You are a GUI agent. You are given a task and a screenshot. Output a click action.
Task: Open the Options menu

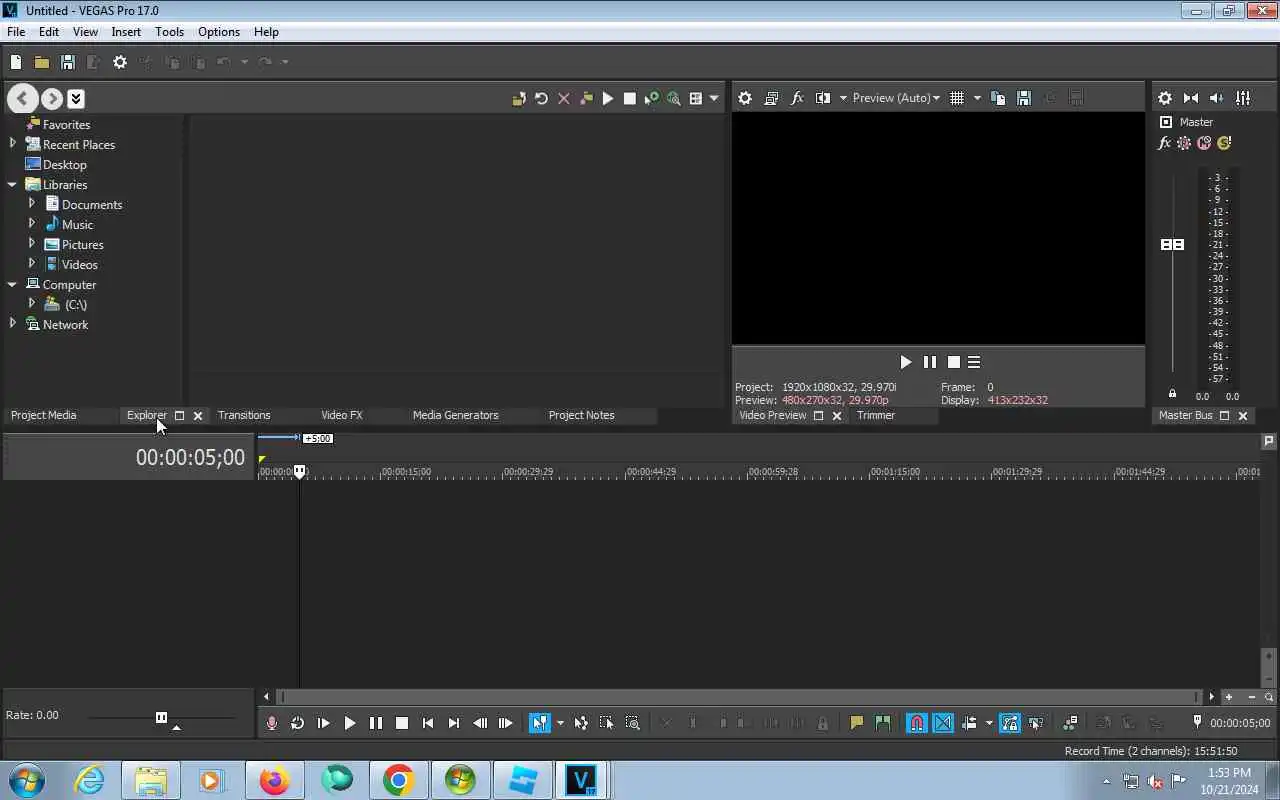point(219,32)
